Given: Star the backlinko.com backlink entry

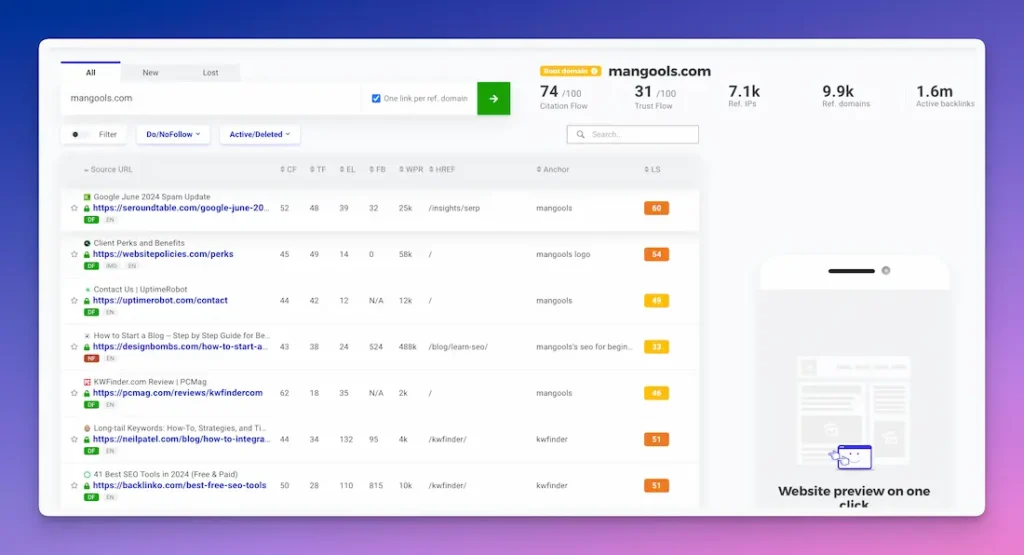Looking at the screenshot, I should click(x=74, y=485).
